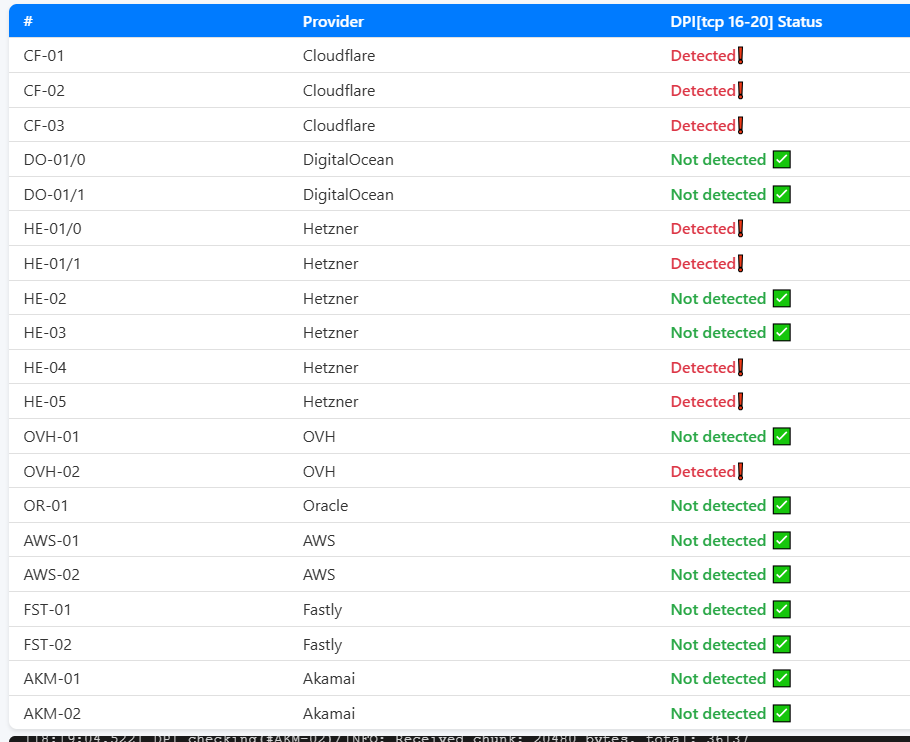
Task: Click 'Not detected' status text in AKM-02 row
Action: click(718, 713)
